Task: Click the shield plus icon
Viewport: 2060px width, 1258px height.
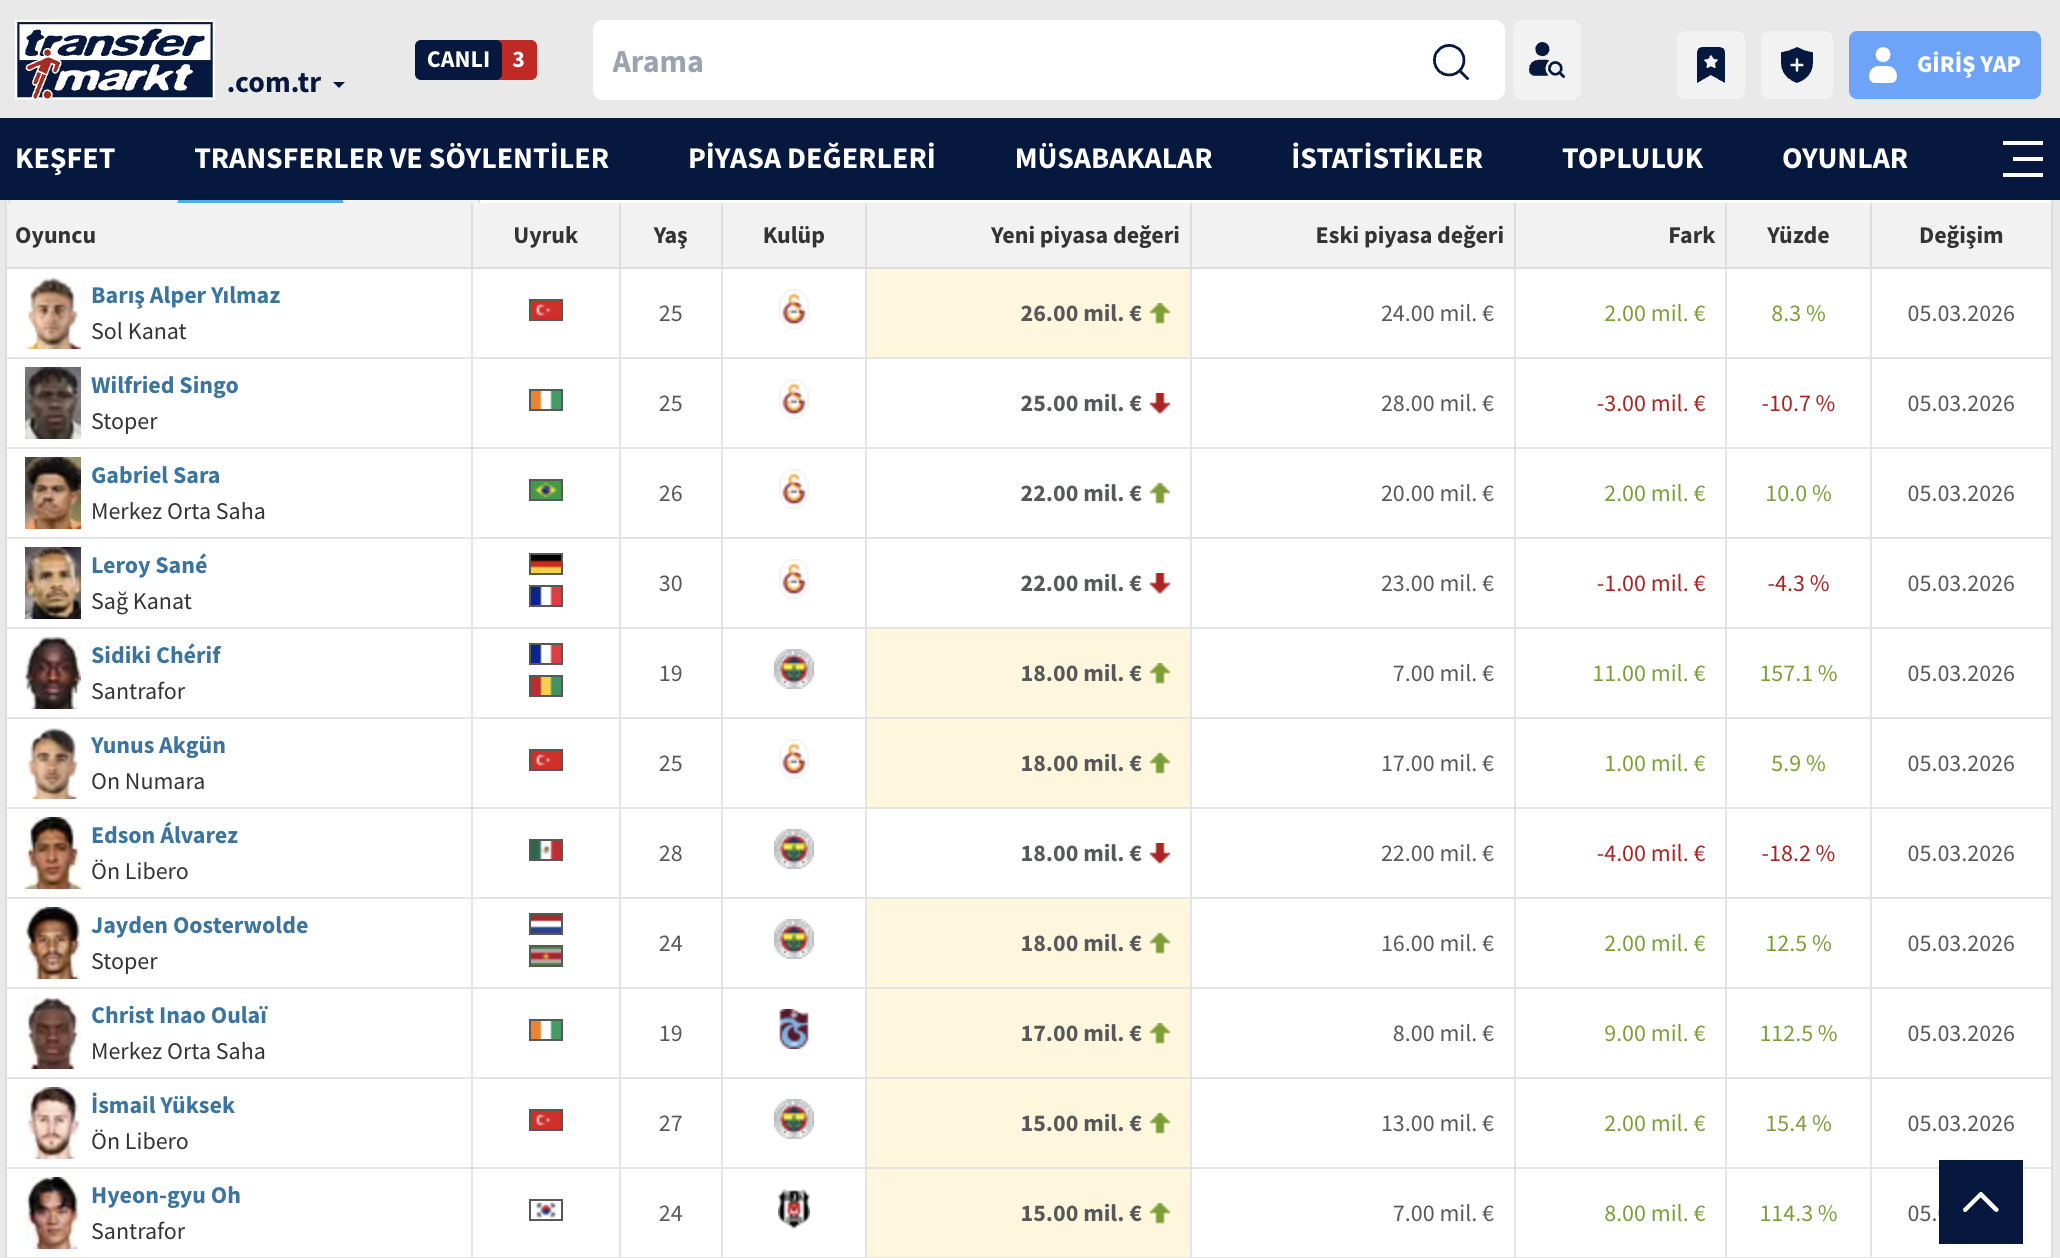Action: 1796,64
